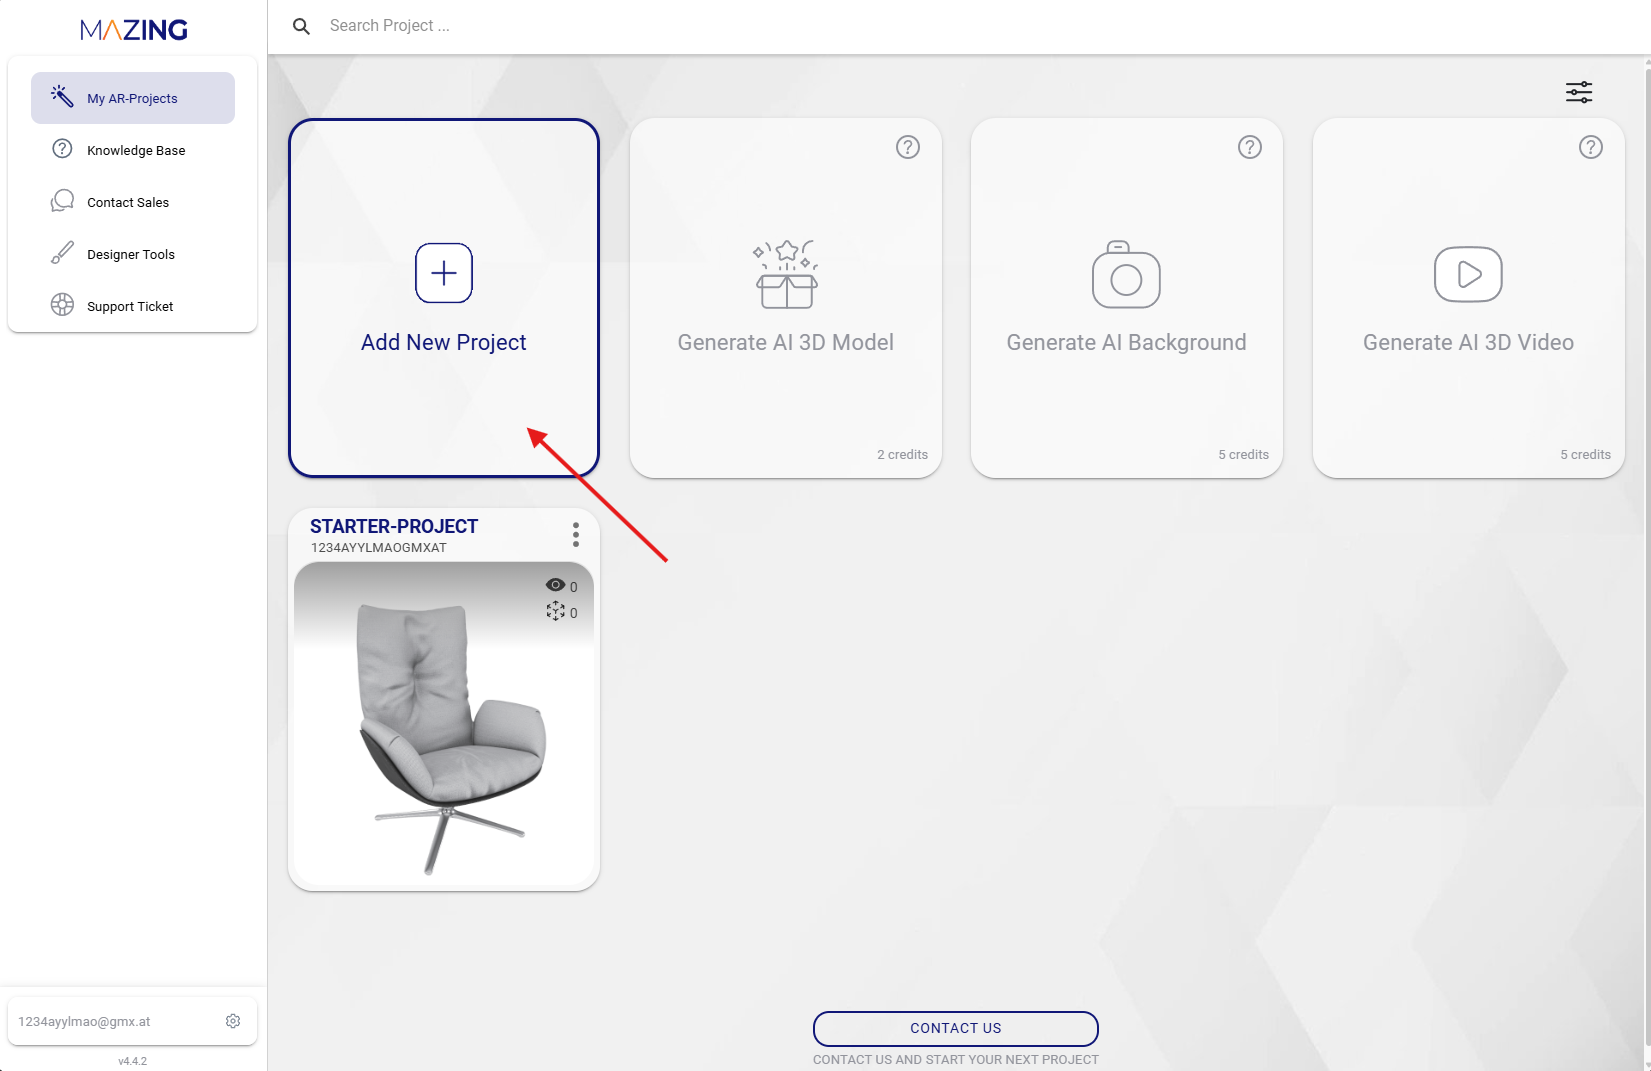This screenshot has width=1651, height=1071.
Task: Click the gift box AI 3D Model icon
Action: pyautogui.click(x=786, y=275)
